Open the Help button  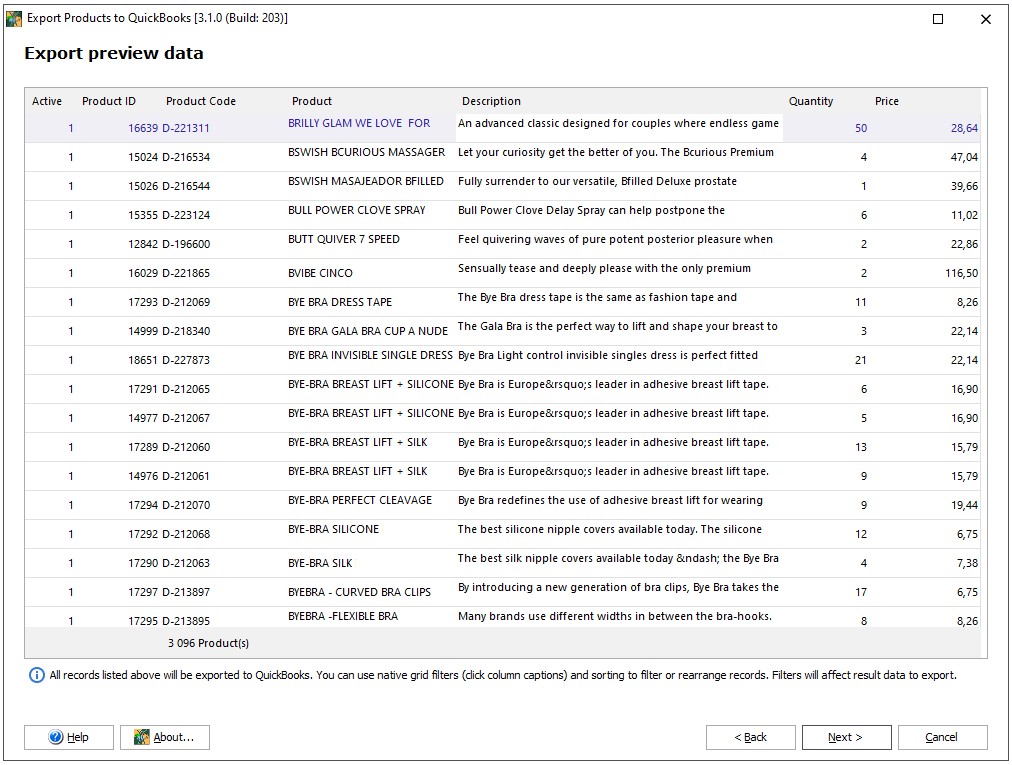click(69, 737)
